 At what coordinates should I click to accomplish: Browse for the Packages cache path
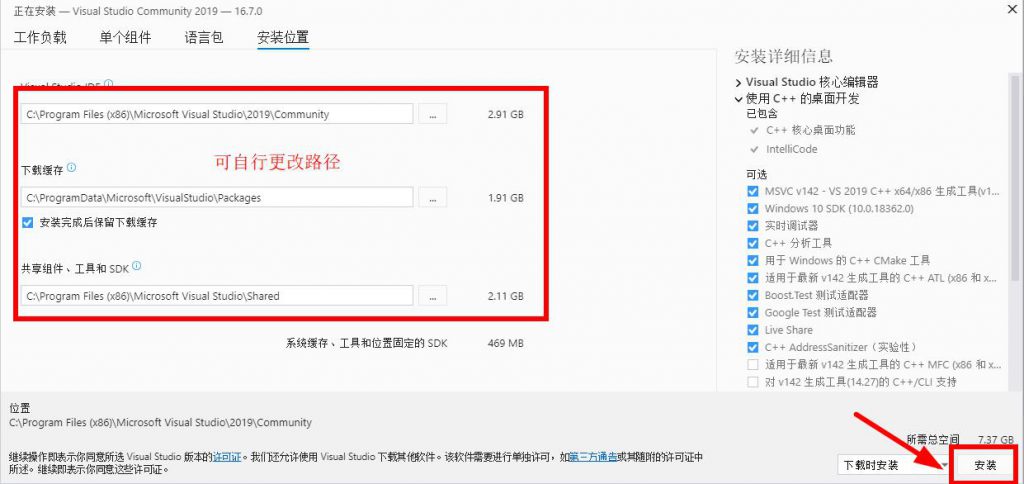pyautogui.click(x=432, y=197)
